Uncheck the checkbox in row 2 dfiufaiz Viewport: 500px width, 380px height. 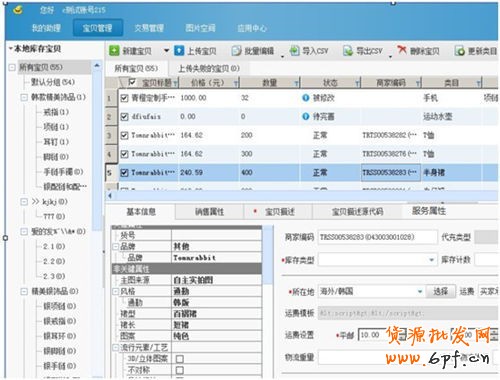[124, 117]
